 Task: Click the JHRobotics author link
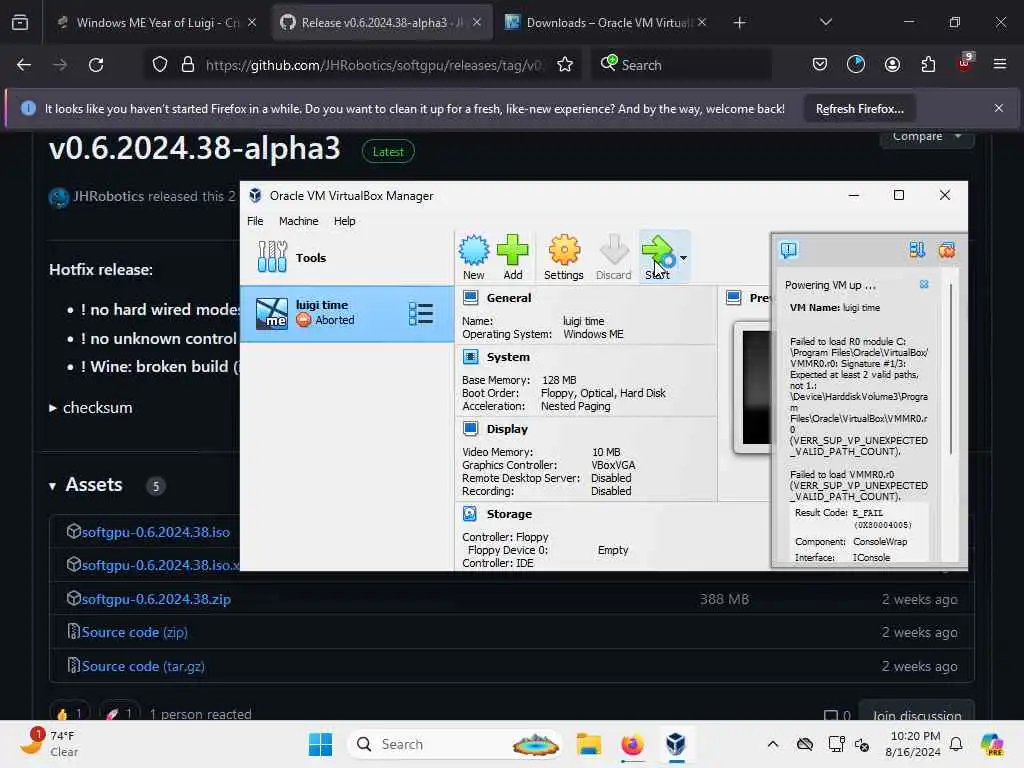pos(108,196)
